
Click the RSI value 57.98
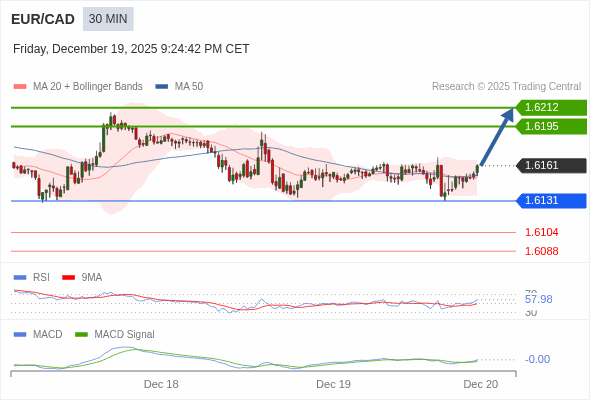[x=538, y=300]
